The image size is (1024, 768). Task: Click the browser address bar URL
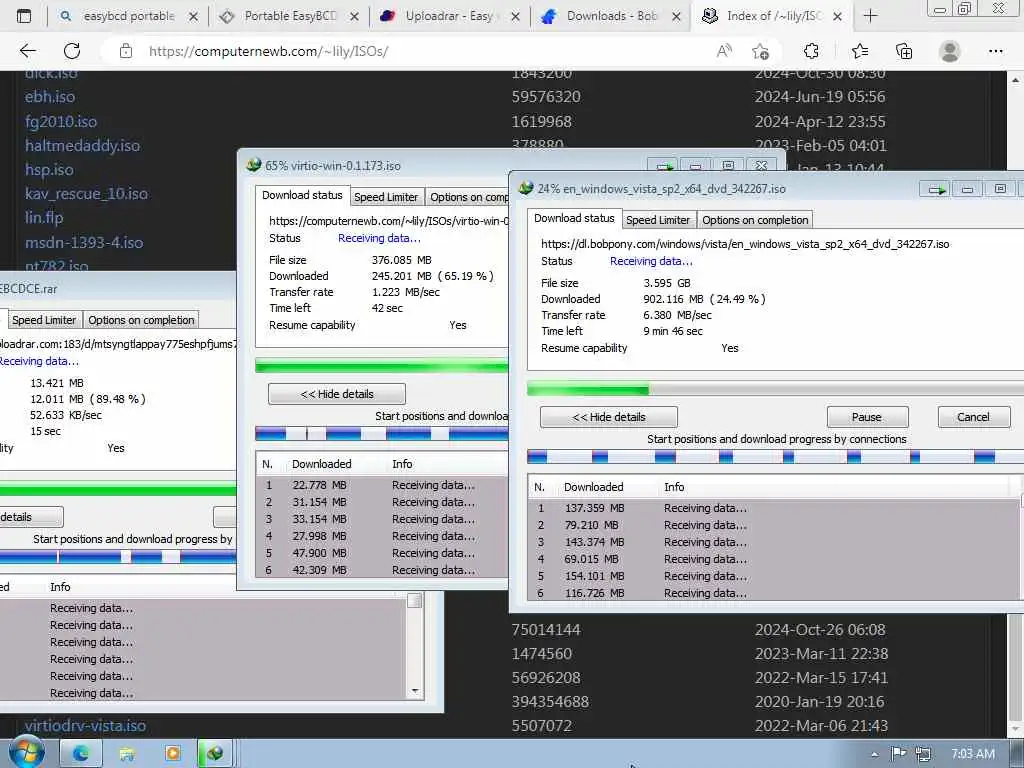(268, 51)
